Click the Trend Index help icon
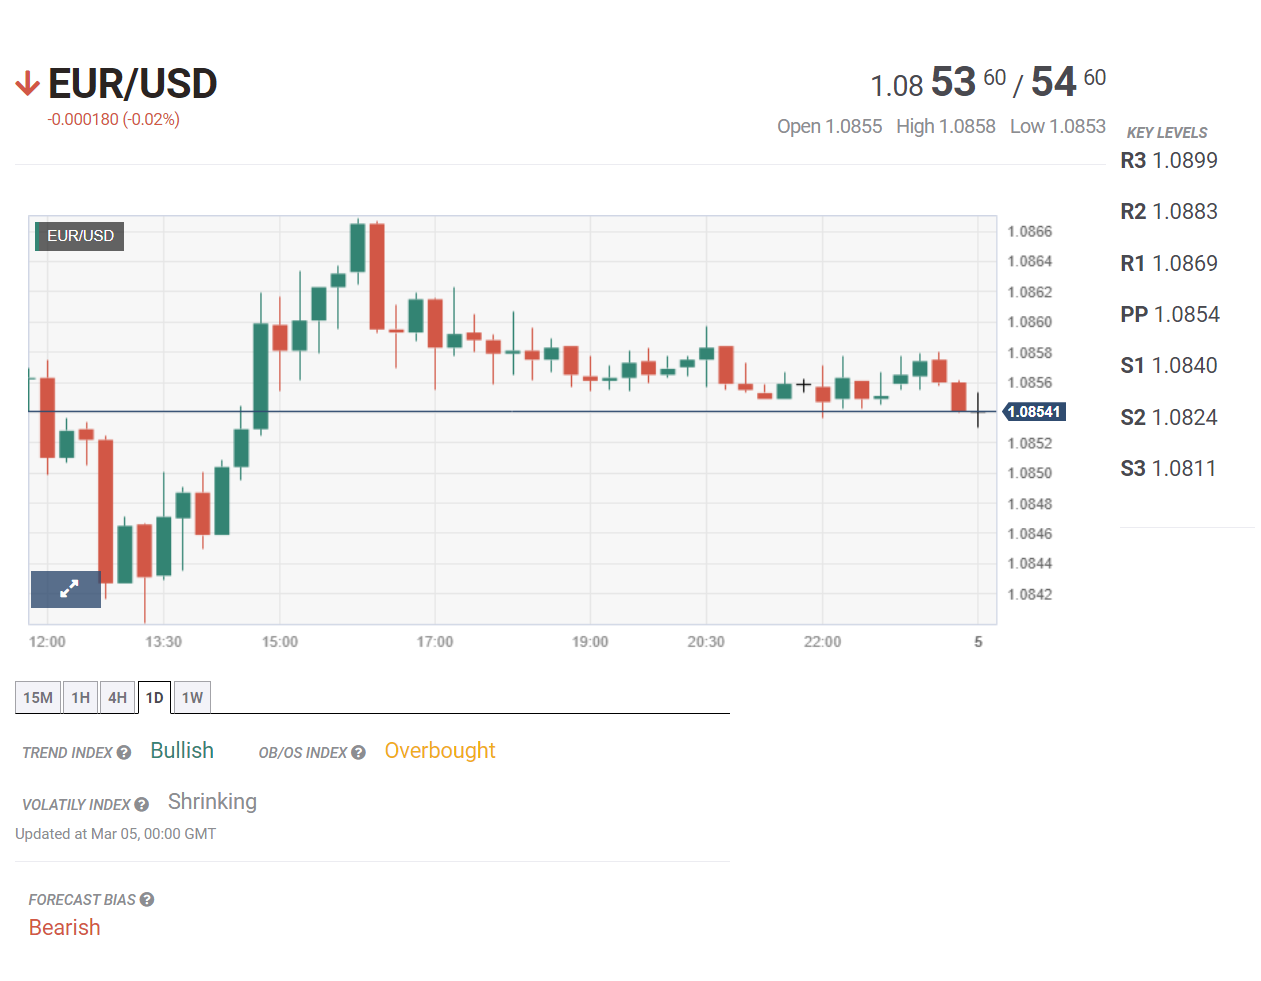Image resolution: width=1261 pixels, height=981 pixels. 124,752
